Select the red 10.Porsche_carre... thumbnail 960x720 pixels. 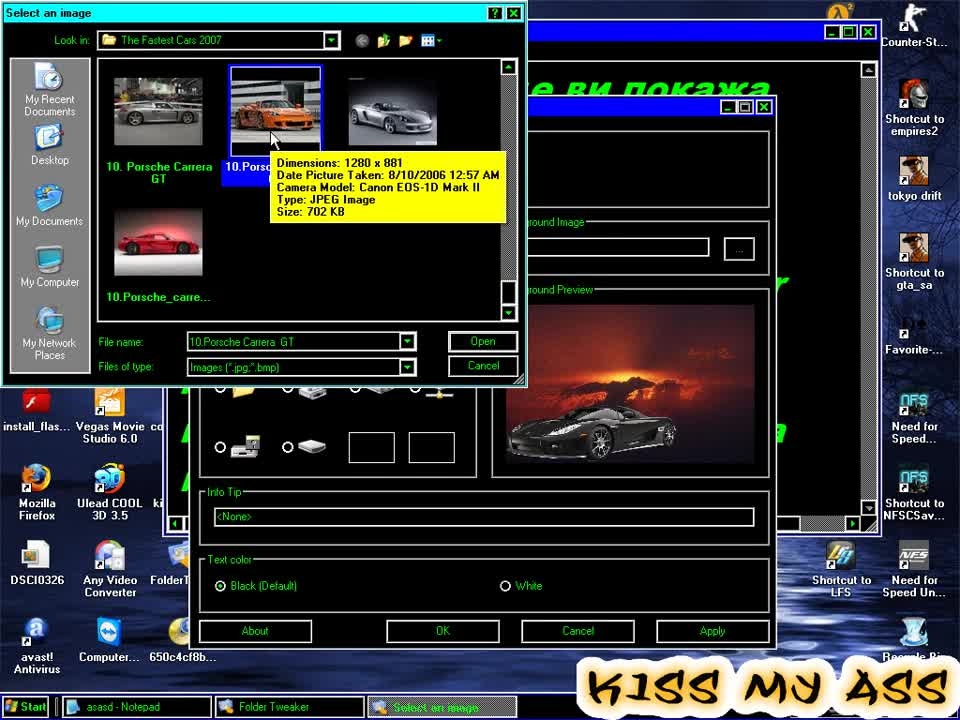tap(158, 242)
